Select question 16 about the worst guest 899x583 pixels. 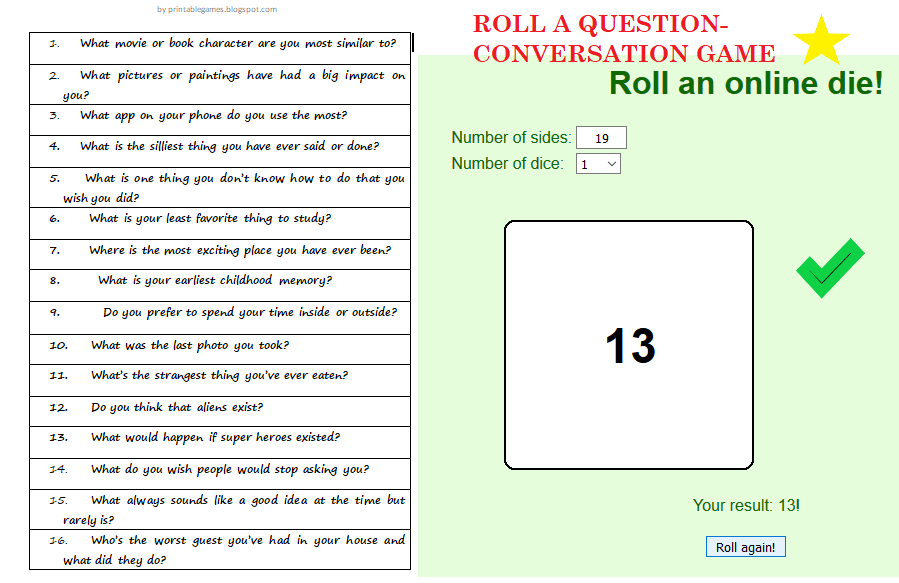(x=220, y=548)
